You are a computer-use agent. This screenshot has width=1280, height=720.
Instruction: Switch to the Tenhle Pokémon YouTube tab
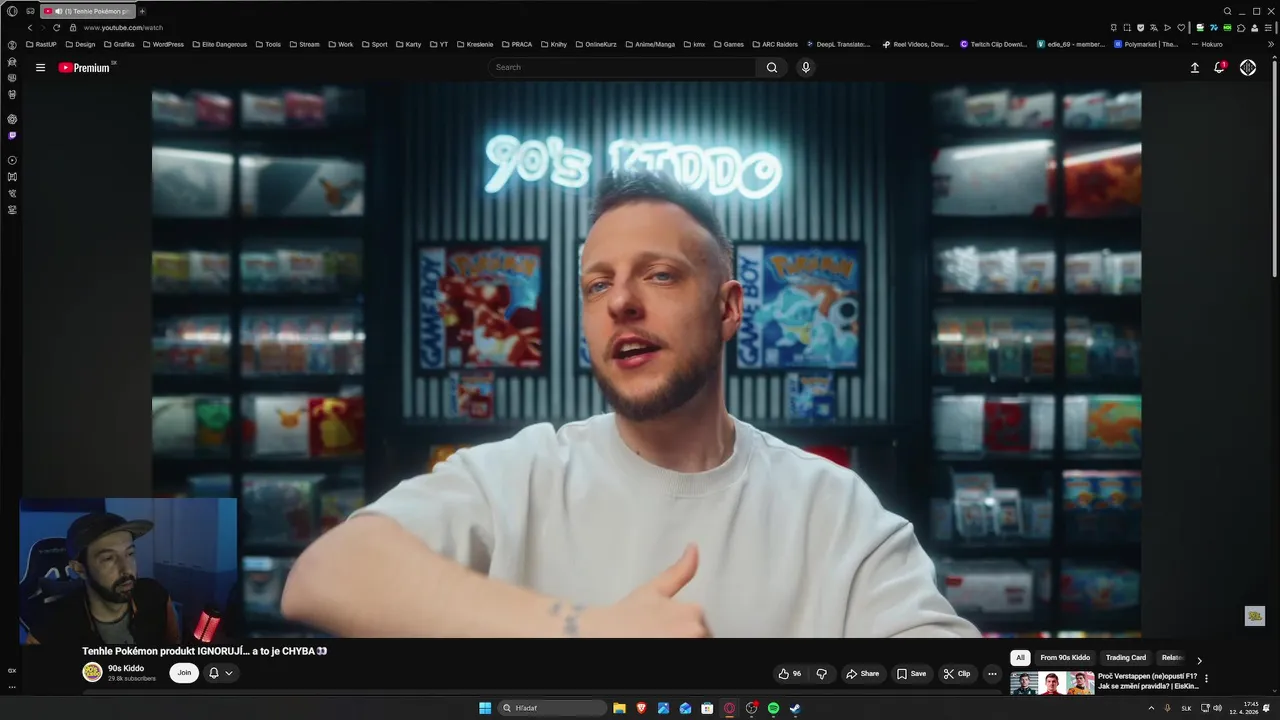(x=88, y=11)
